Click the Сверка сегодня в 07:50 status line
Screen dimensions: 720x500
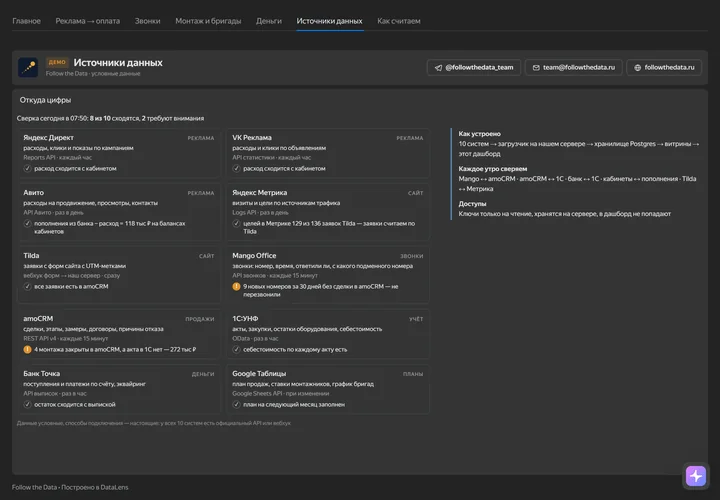coord(110,118)
